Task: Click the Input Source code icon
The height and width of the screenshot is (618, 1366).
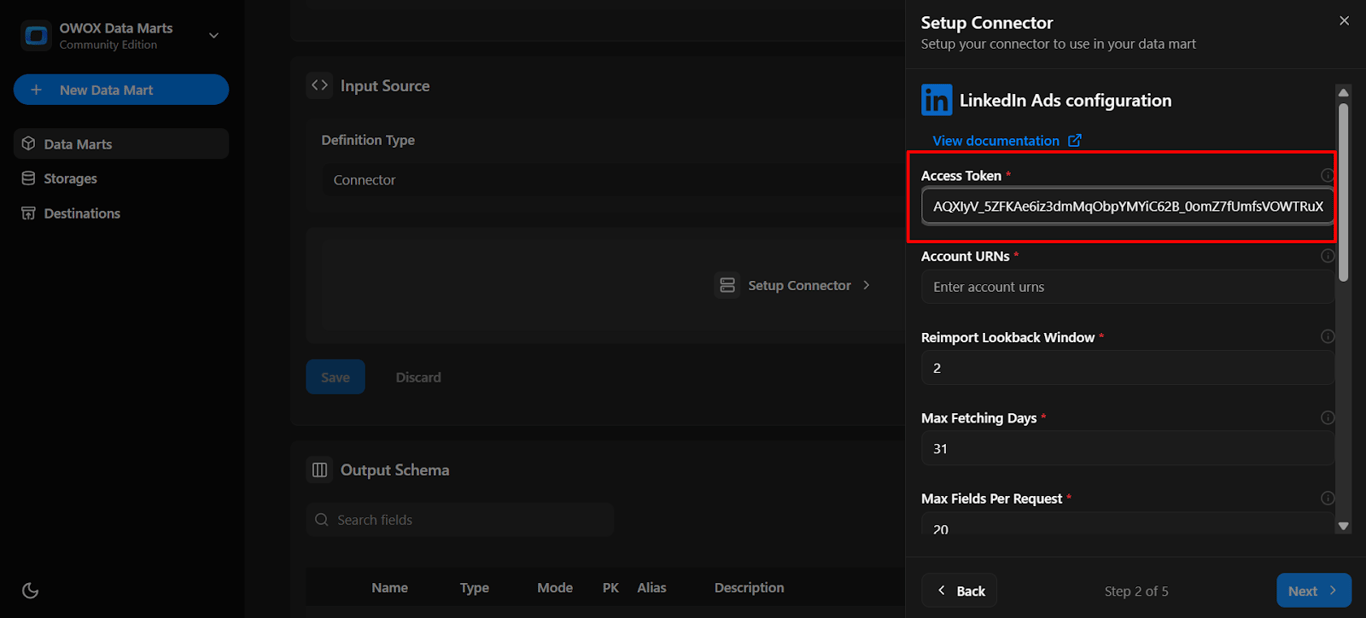Action: pyautogui.click(x=320, y=86)
